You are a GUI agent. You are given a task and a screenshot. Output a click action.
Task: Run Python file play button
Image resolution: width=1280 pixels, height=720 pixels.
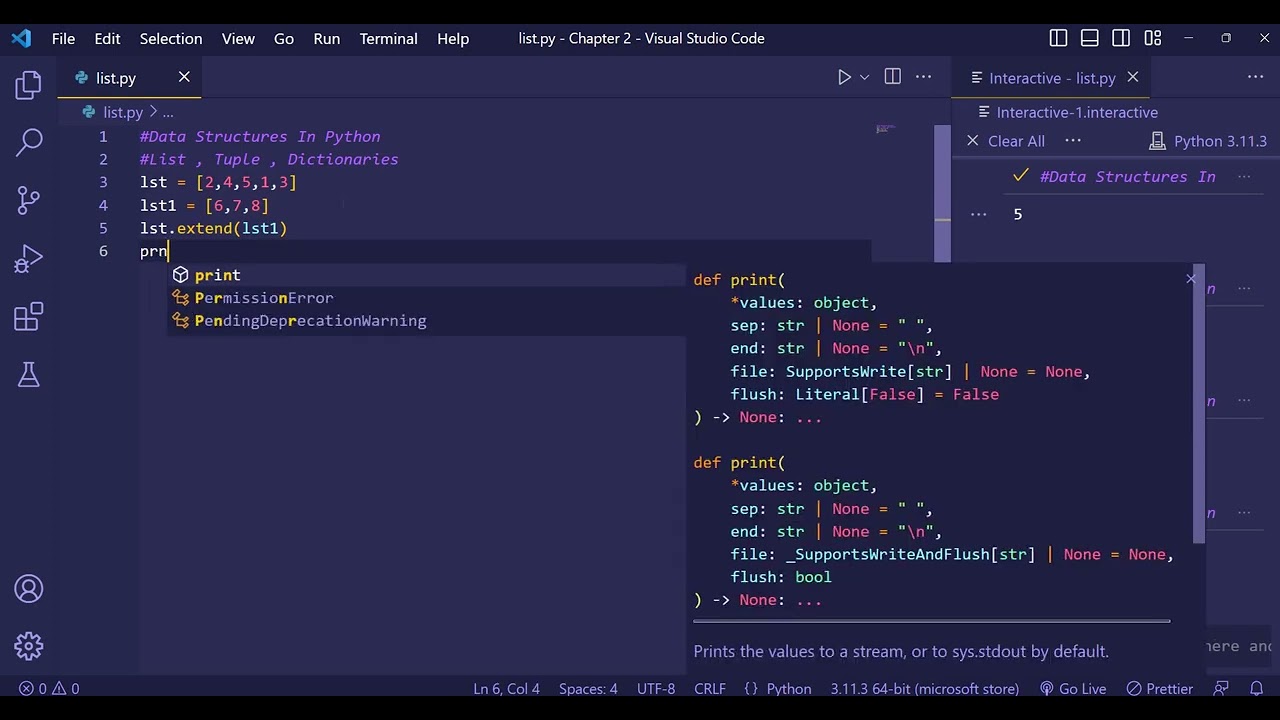[x=844, y=77]
